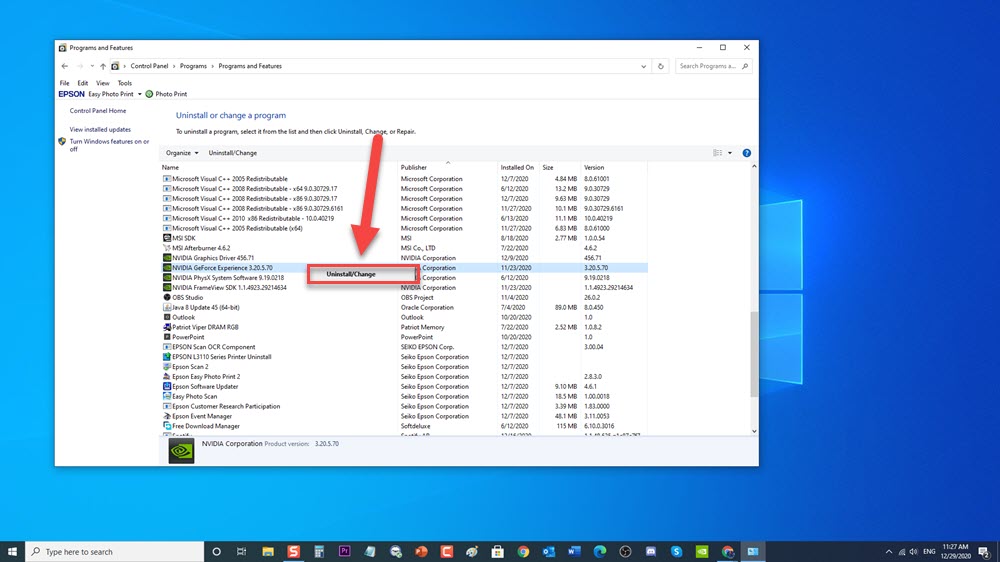Click the change view icon
Image resolution: width=1000 pixels, height=562 pixels.
click(x=717, y=153)
